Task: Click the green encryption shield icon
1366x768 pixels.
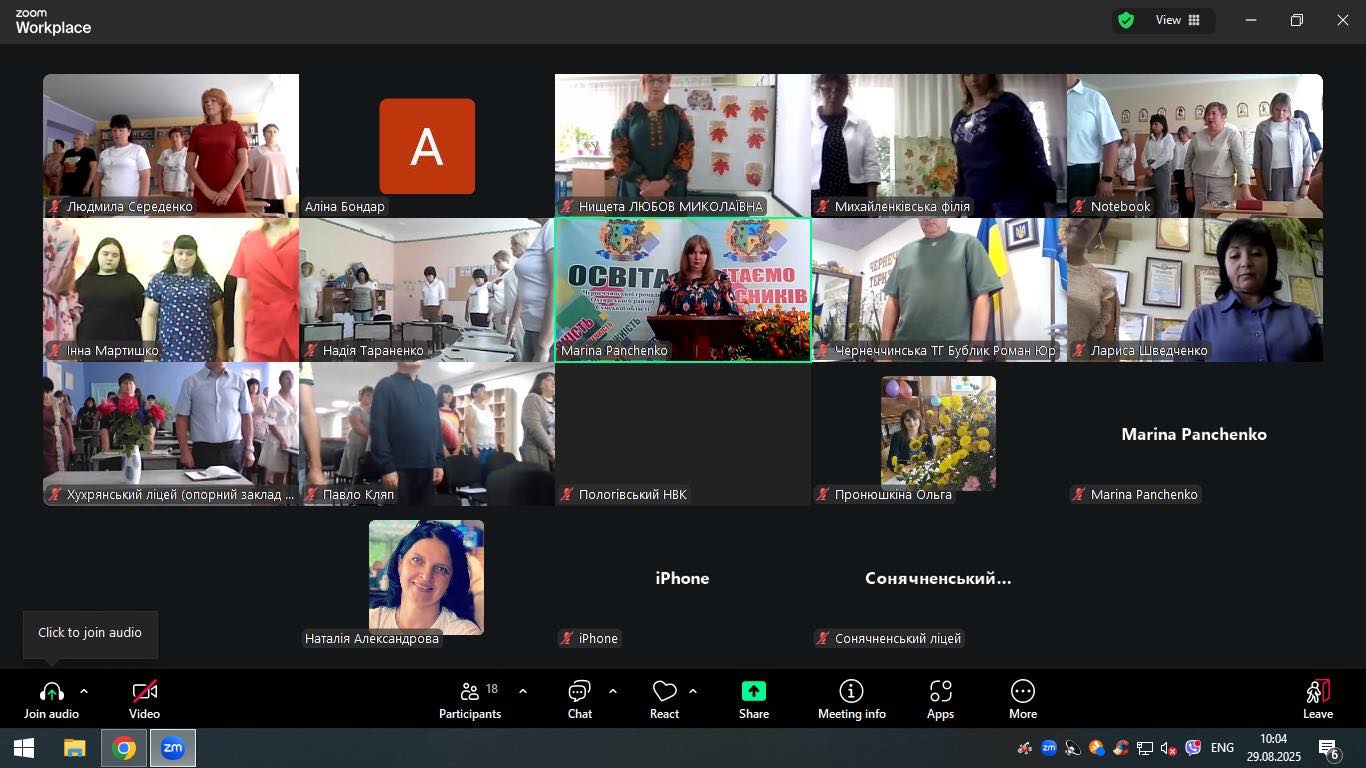Action: coord(1126,20)
